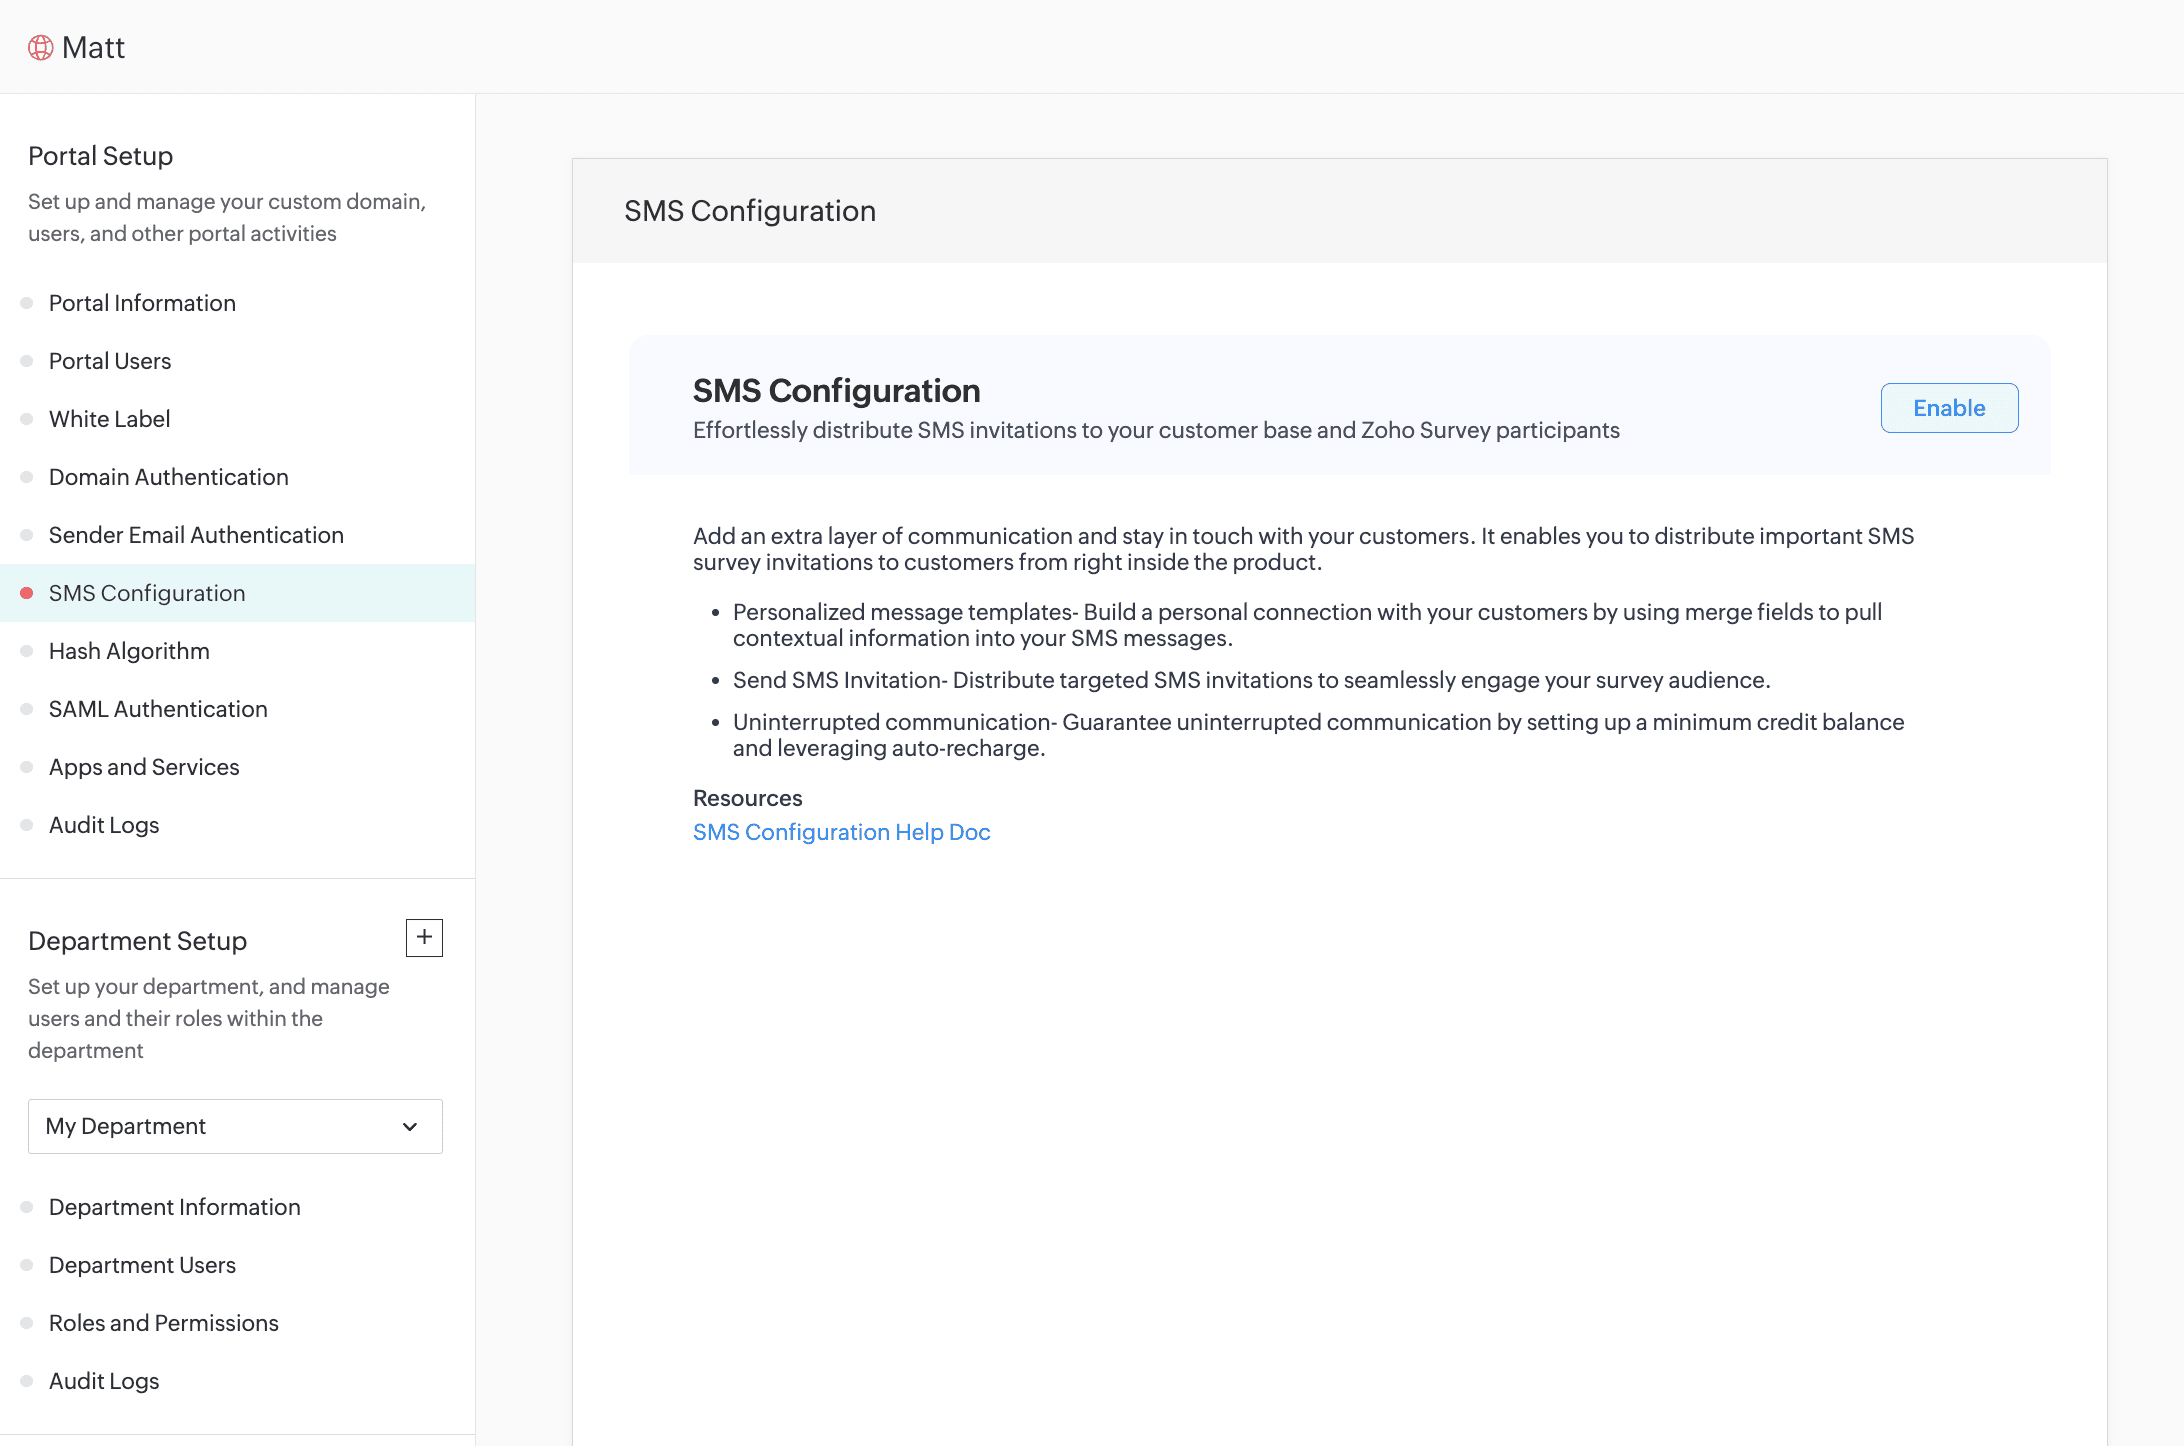This screenshot has width=2184, height=1446.
Task: Click the red bullet beside SMS Configuration
Action: coord(27,593)
